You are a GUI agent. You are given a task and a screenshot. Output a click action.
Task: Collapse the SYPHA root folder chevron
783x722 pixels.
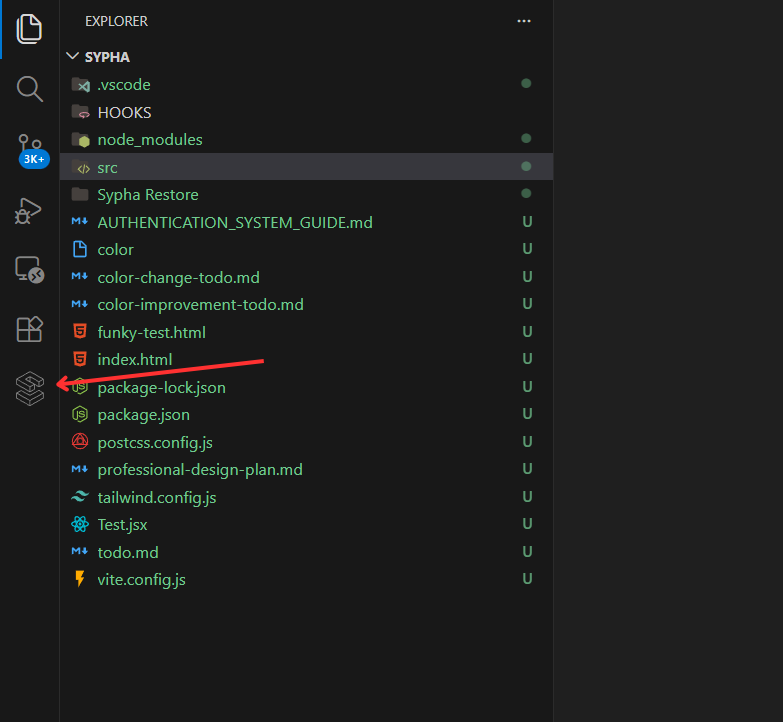tap(72, 56)
